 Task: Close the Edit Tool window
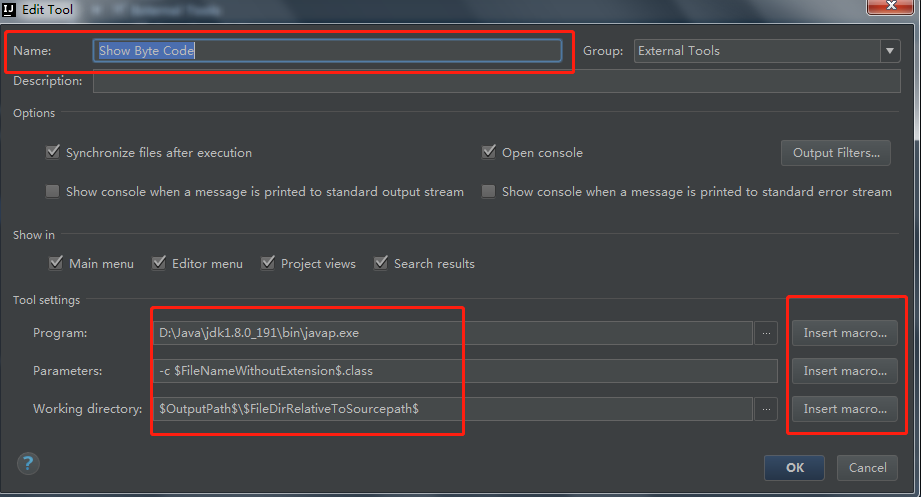click(x=891, y=6)
